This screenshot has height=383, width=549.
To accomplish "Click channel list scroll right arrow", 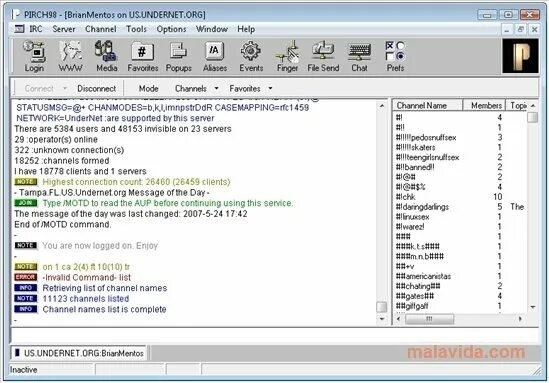I will 520,319.
